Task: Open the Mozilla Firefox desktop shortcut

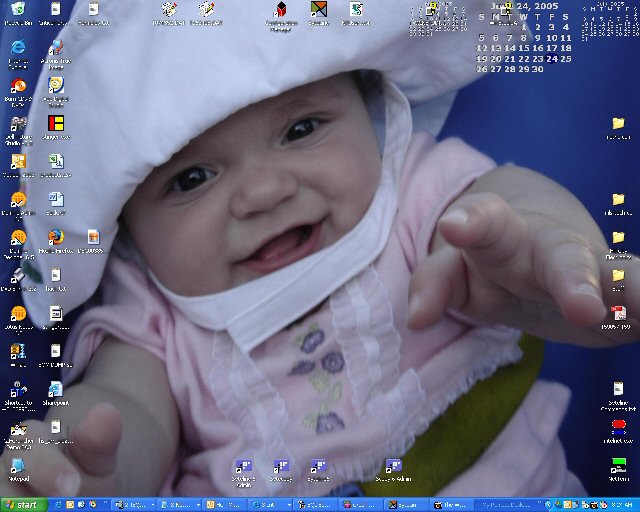Action: coord(56,237)
